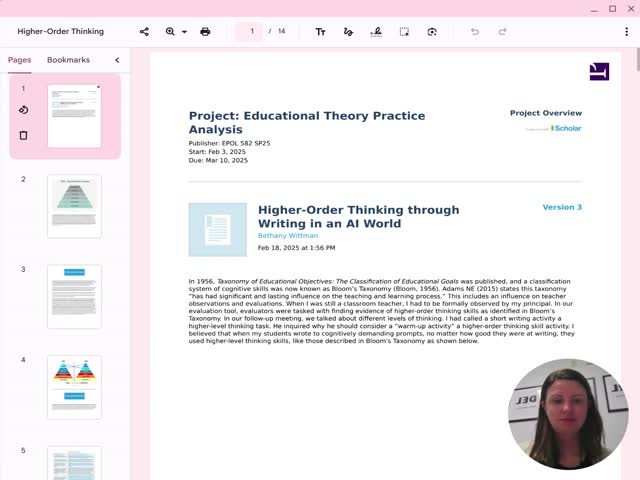Click the Version 3 link

tap(561, 207)
